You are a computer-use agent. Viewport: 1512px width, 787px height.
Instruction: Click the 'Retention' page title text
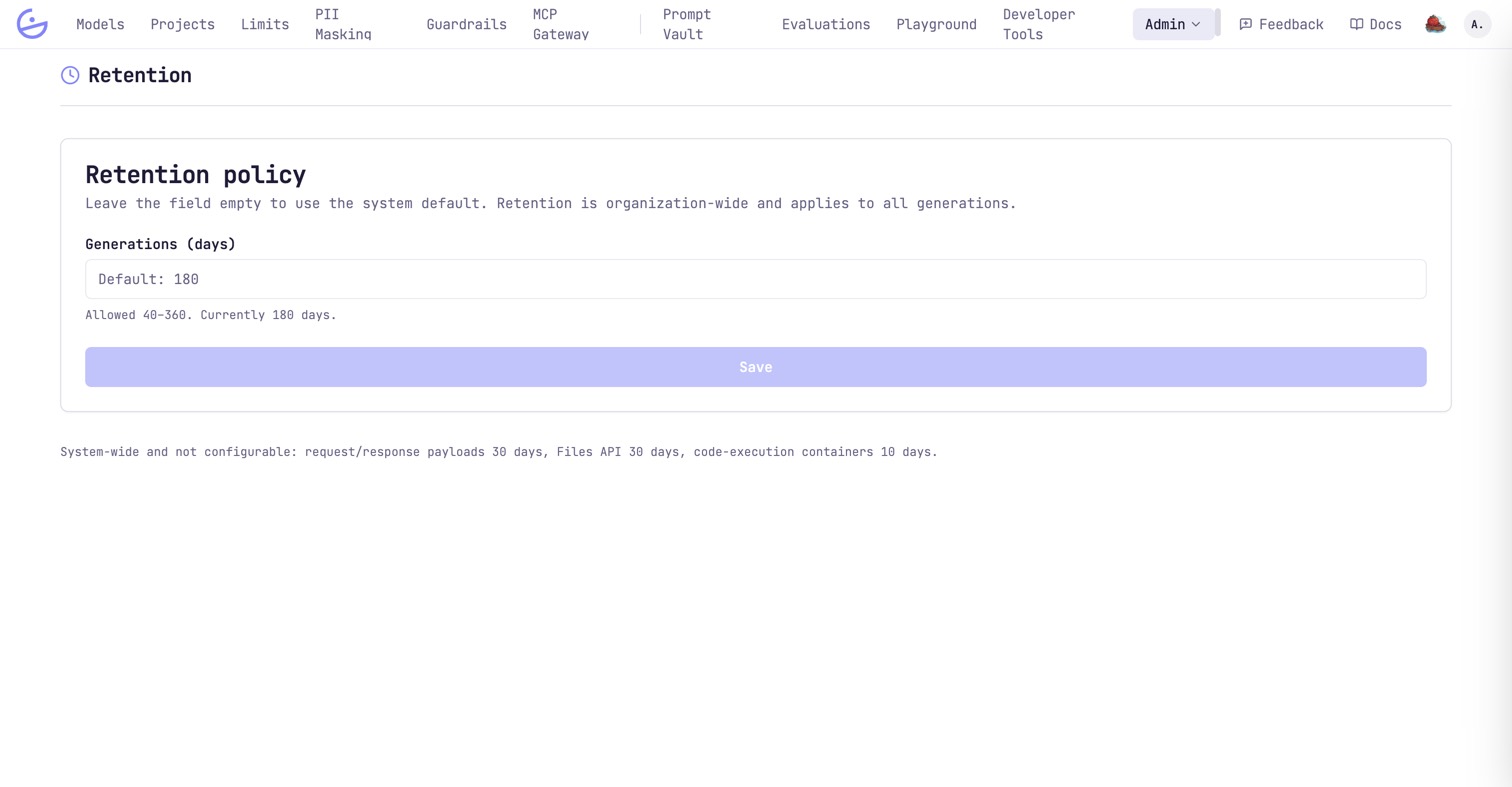[140, 75]
